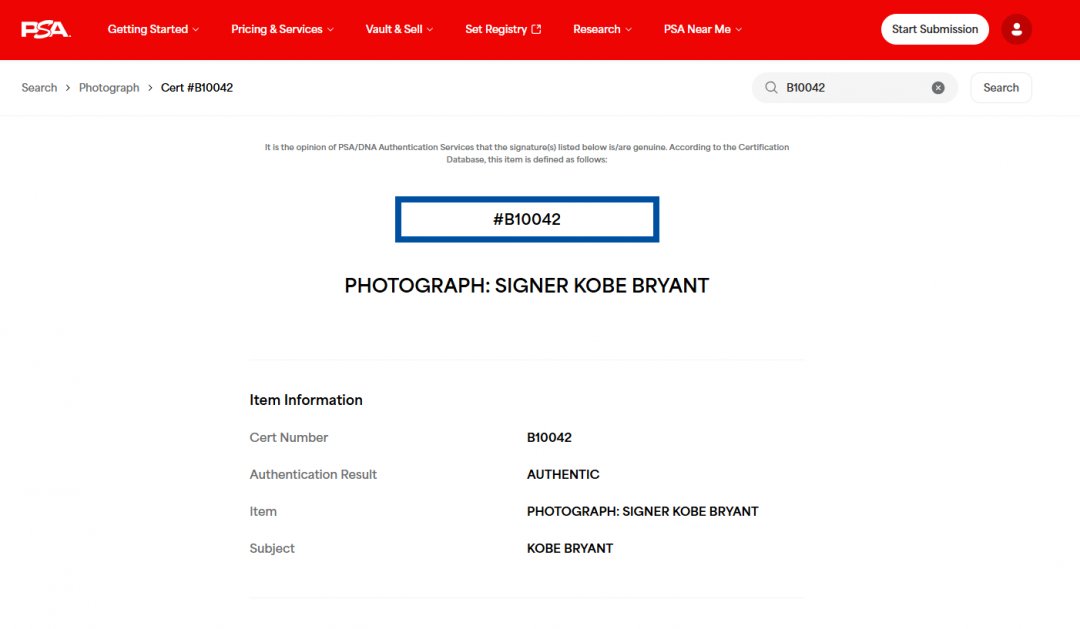Viewport: 1080px width, 629px height.
Task: Click the Subject label
Action: click(x=272, y=548)
